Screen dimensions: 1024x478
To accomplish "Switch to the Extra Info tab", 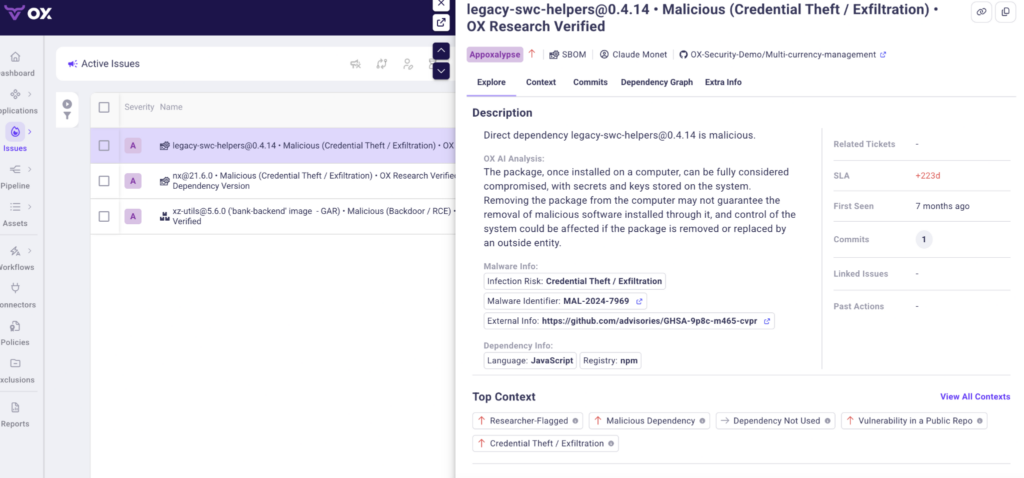I will (x=723, y=82).
